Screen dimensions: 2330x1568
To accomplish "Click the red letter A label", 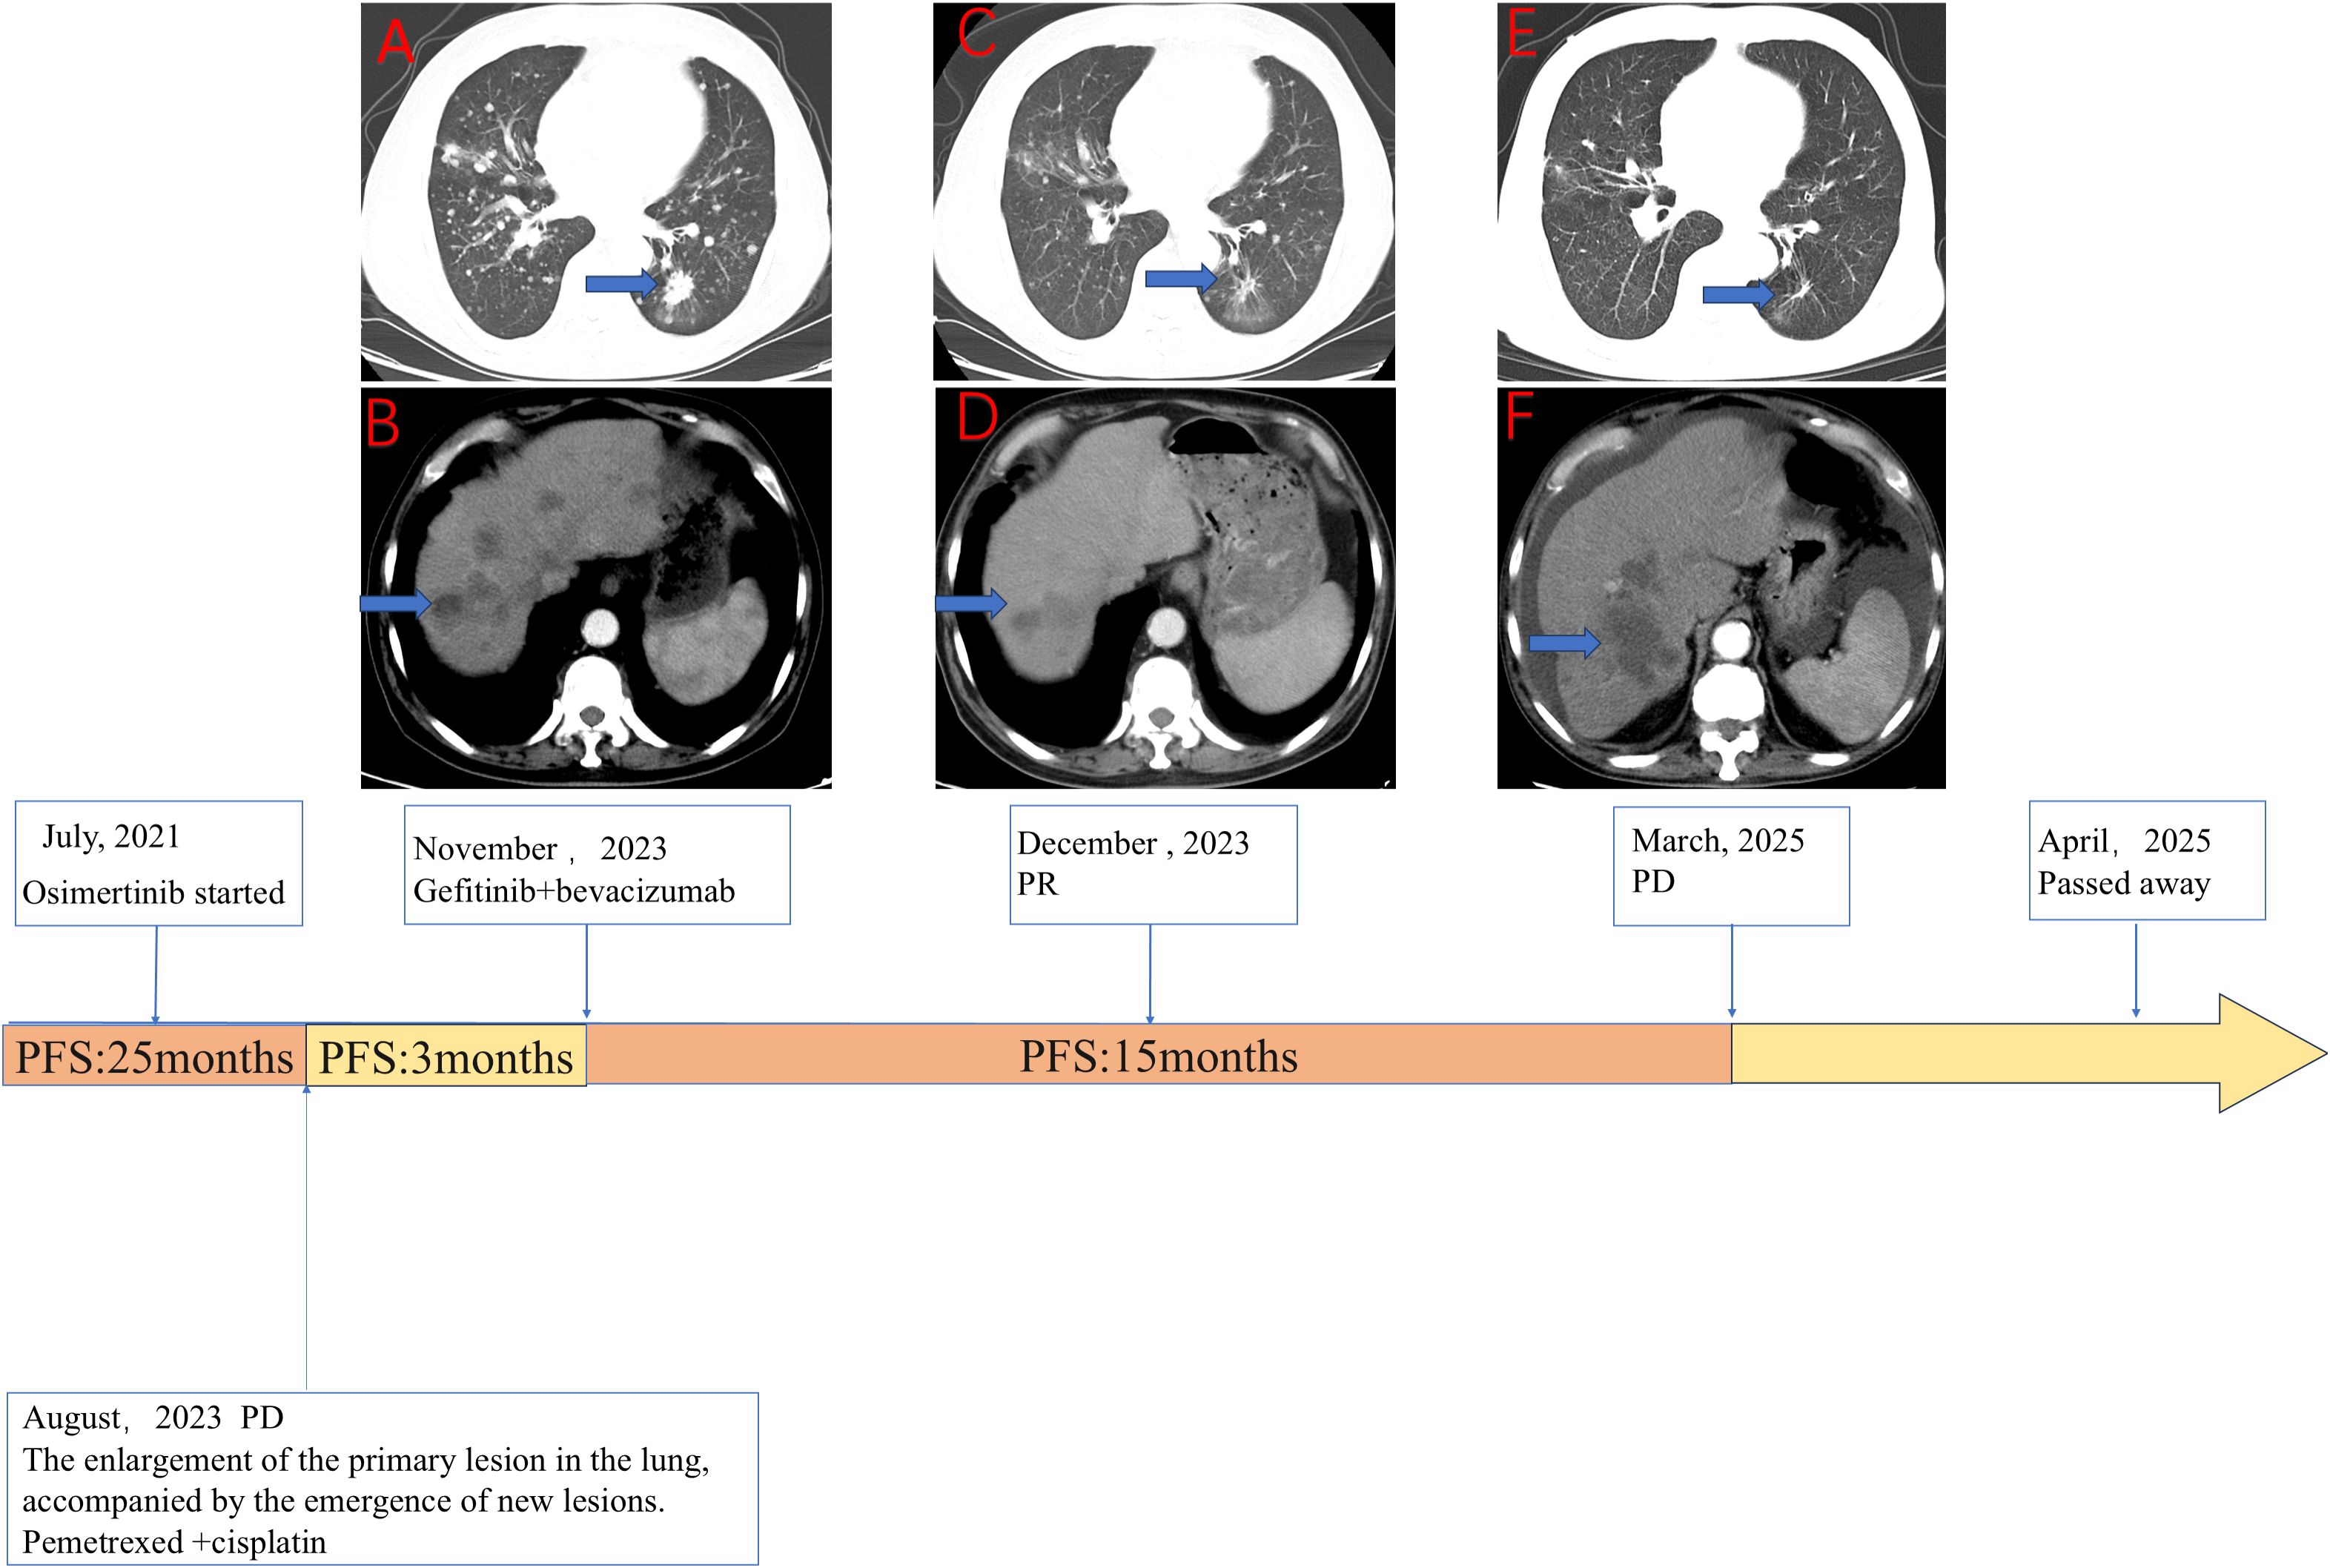I will tap(395, 42).
